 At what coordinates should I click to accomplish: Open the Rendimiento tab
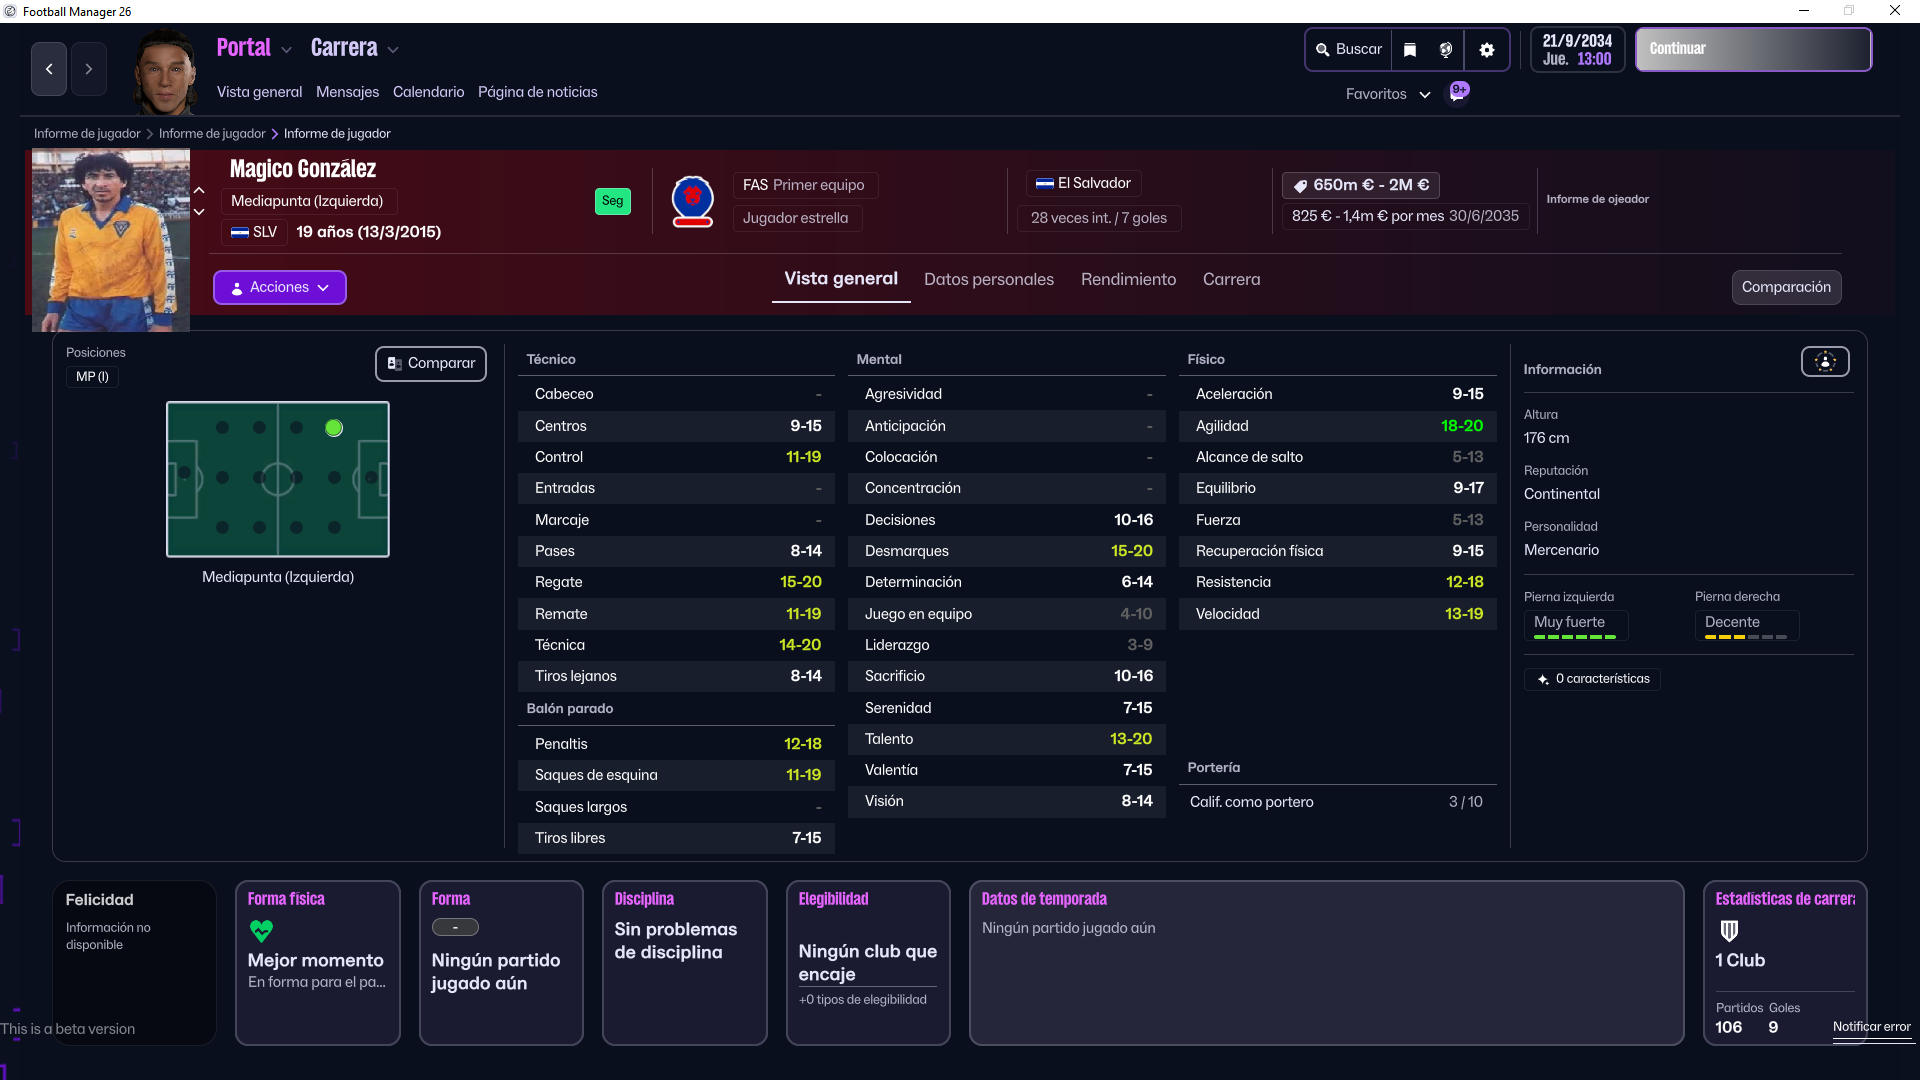tap(1128, 280)
